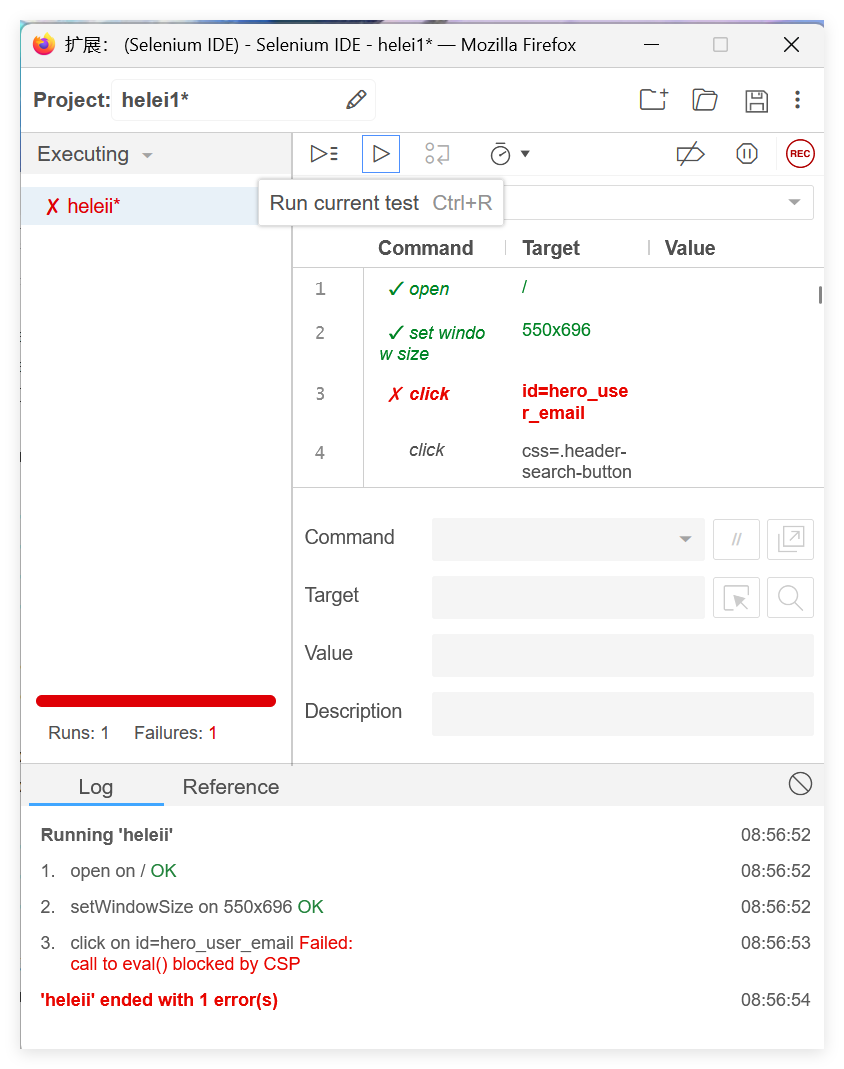Switch to the Log tab
The image size is (844, 1069).
[x=95, y=787]
